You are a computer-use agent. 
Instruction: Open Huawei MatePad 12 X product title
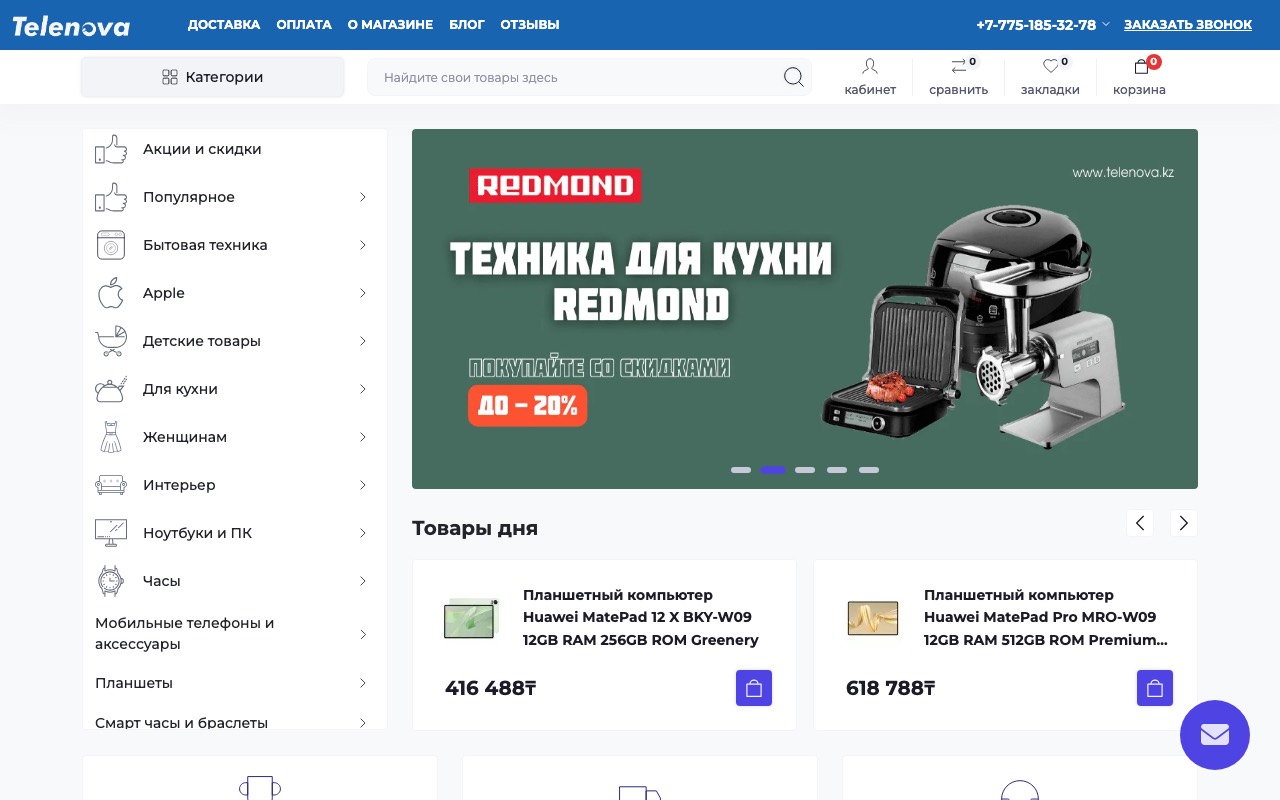point(641,617)
